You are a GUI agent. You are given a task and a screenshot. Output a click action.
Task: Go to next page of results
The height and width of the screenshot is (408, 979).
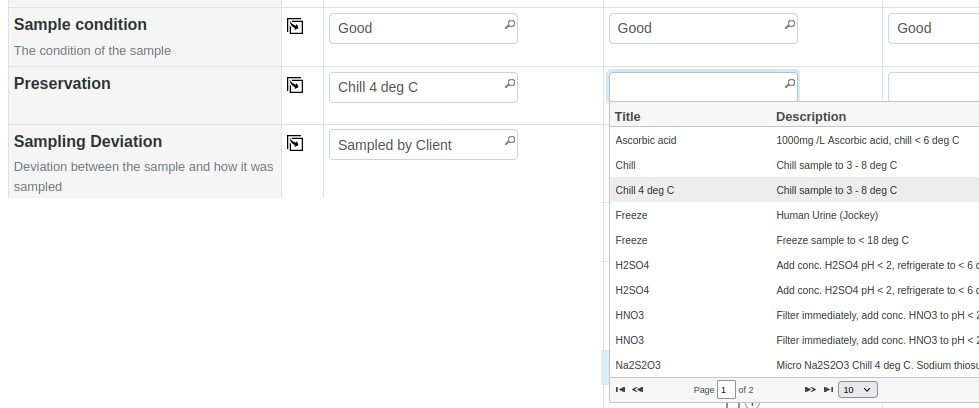tap(811, 389)
